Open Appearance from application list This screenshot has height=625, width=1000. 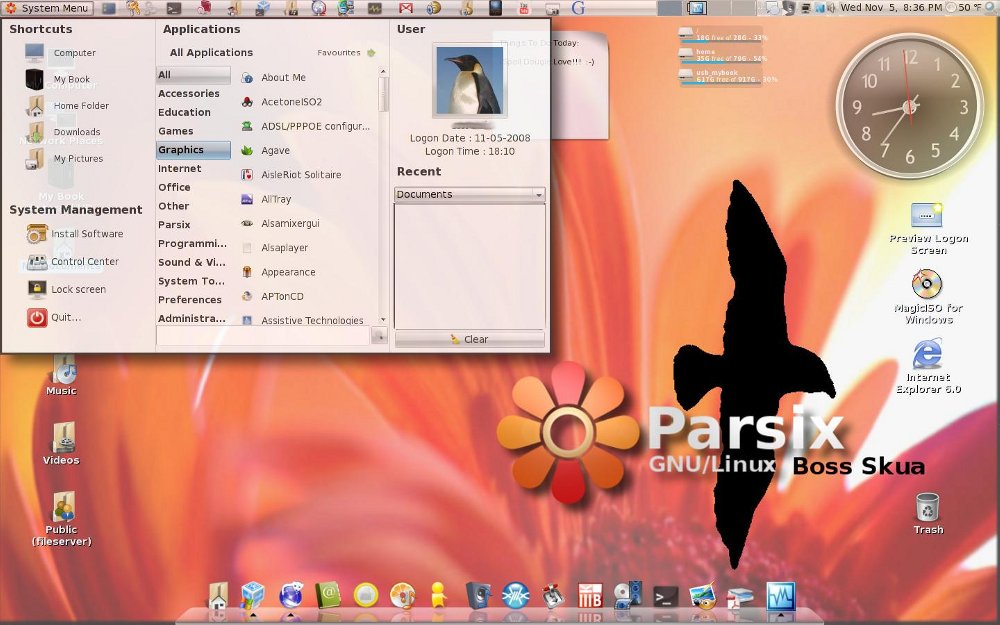click(278, 272)
